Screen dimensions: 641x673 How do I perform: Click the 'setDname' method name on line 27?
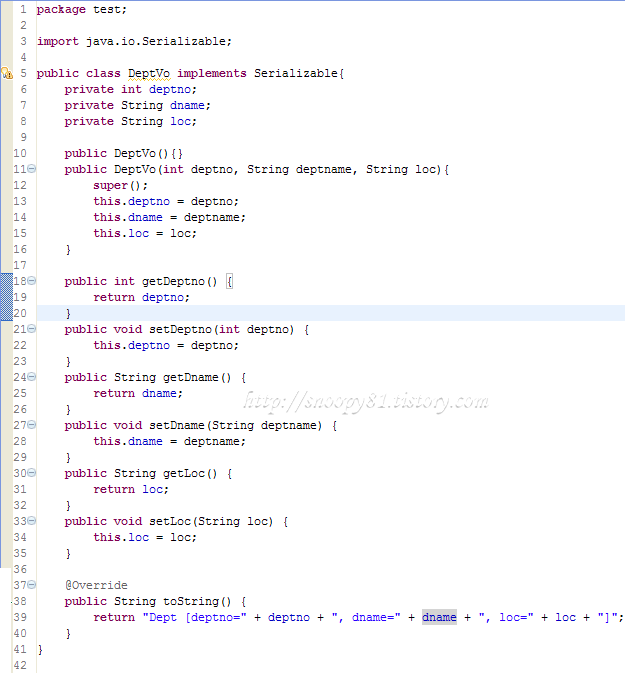point(176,425)
